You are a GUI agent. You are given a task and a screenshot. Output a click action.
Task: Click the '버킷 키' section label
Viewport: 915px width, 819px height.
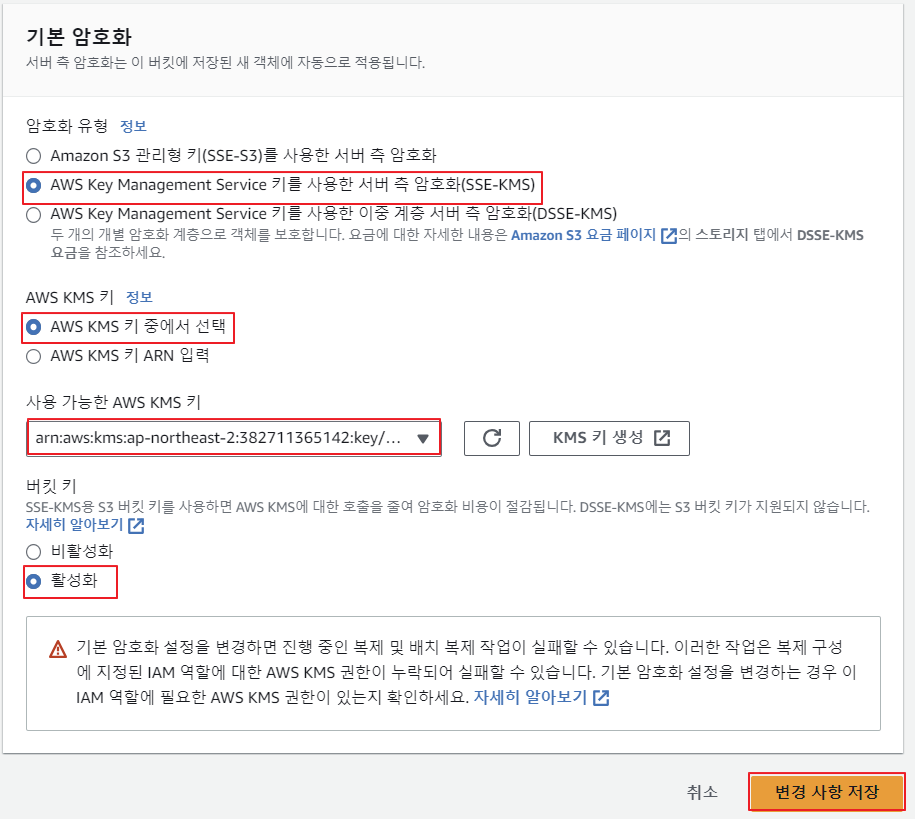pyautogui.click(x=51, y=486)
